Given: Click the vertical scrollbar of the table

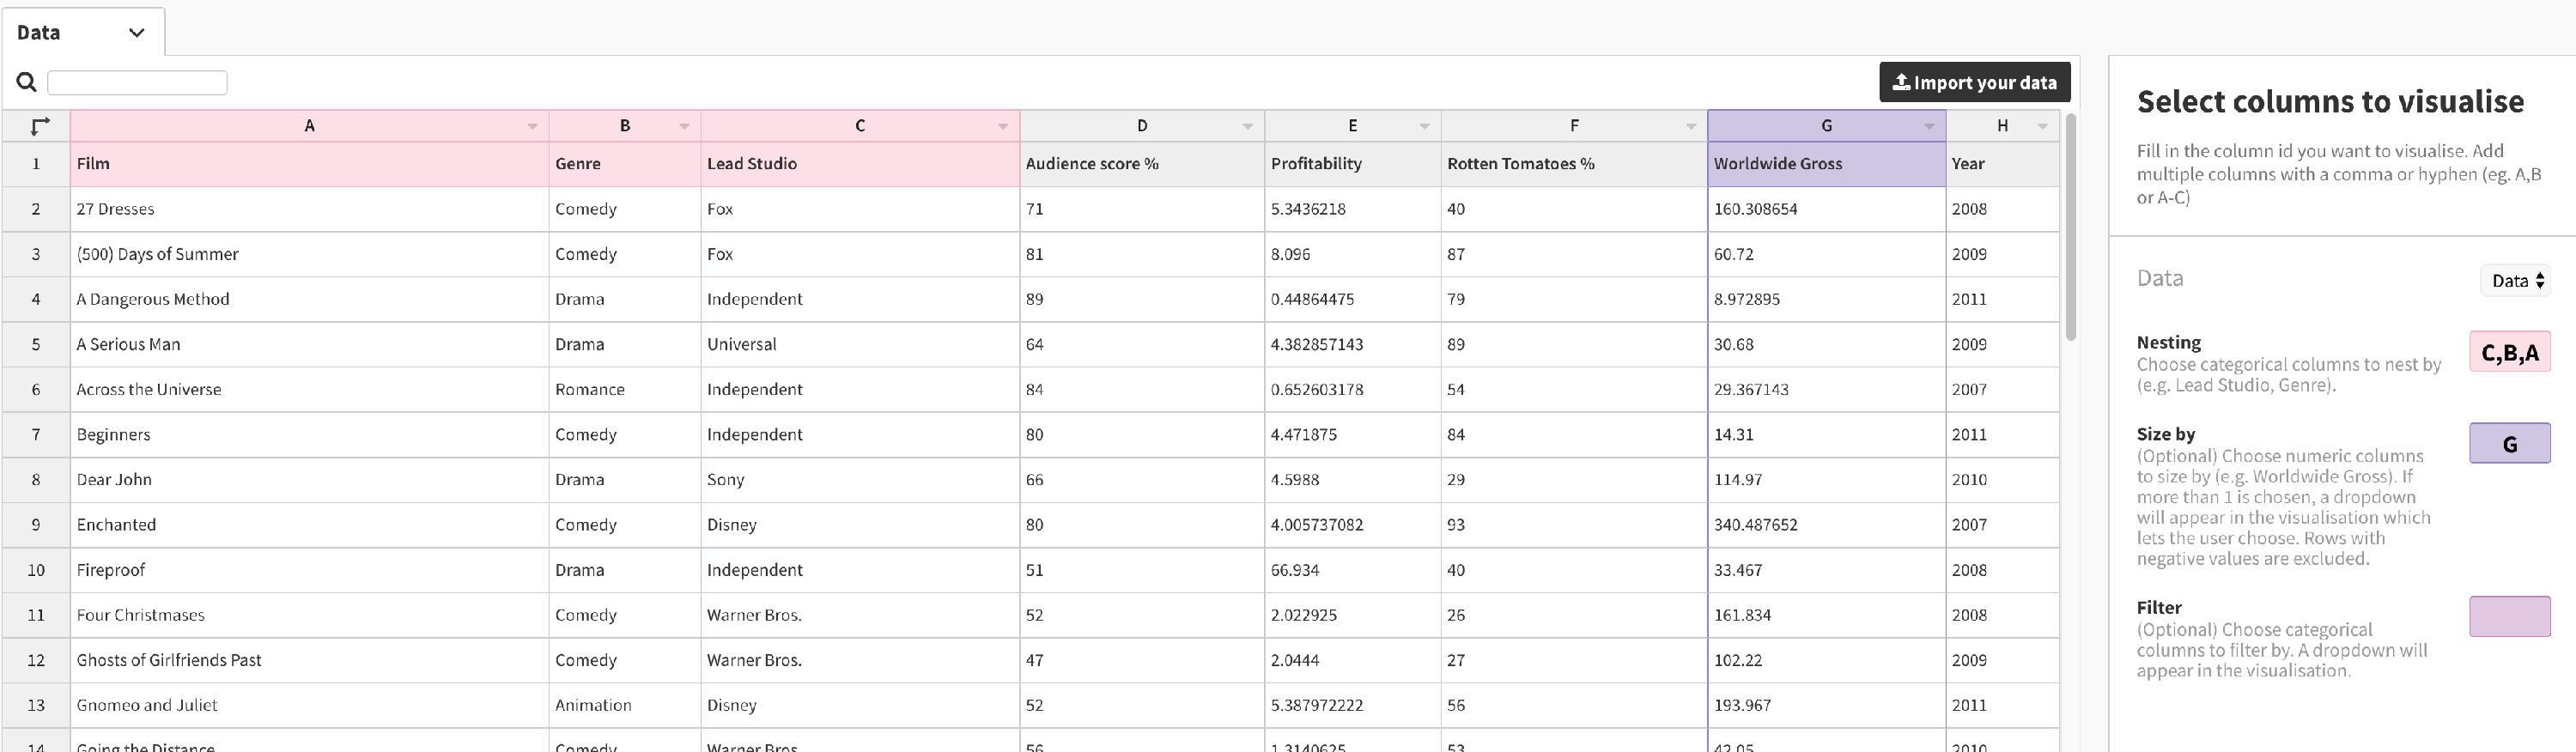Looking at the screenshot, I should tap(2071, 228).
